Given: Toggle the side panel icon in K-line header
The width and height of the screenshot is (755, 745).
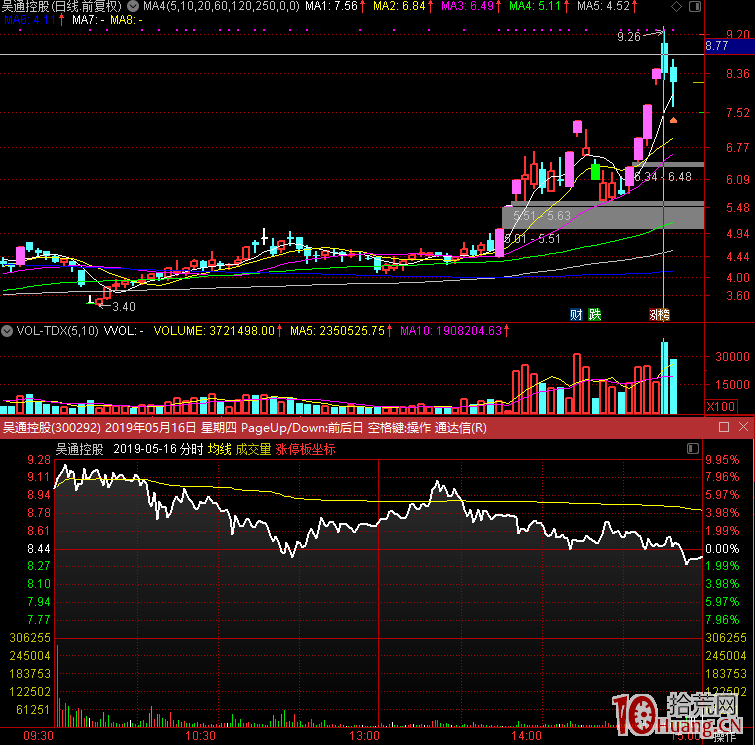Looking at the screenshot, I should pos(695,6).
